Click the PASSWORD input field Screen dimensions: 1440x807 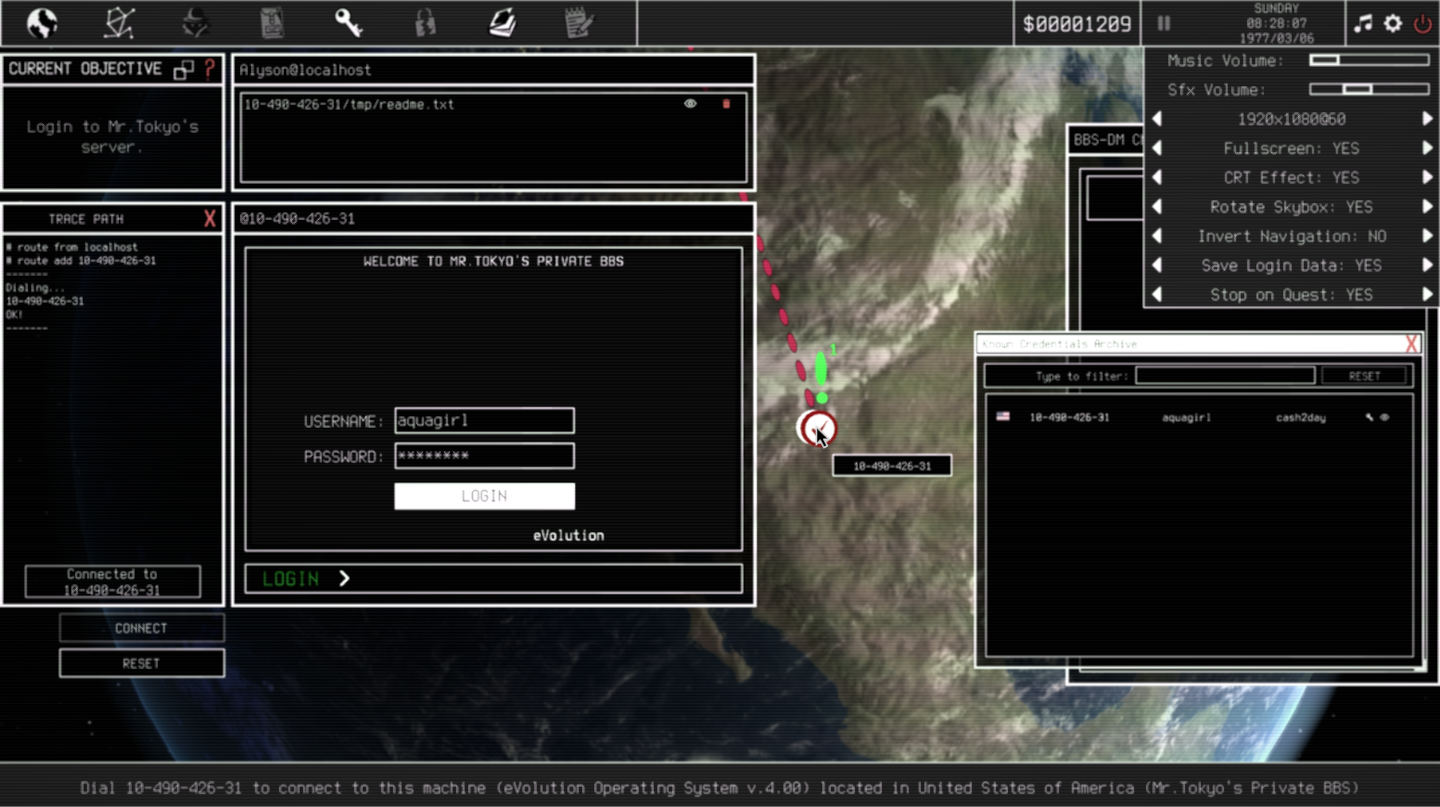[x=484, y=456]
